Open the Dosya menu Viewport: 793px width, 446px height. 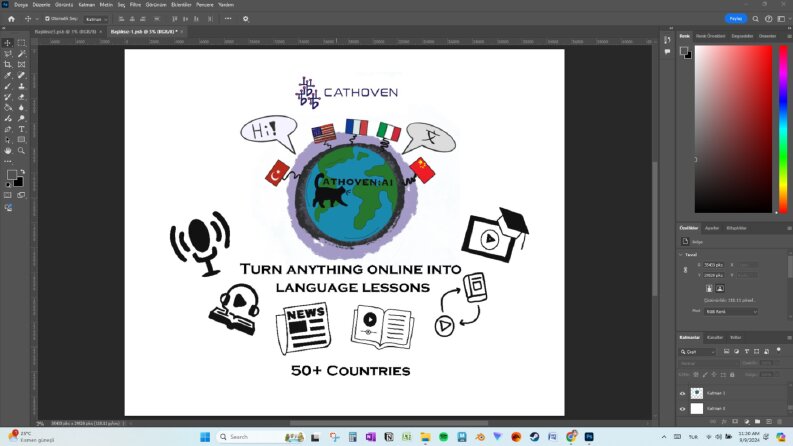[x=21, y=5]
